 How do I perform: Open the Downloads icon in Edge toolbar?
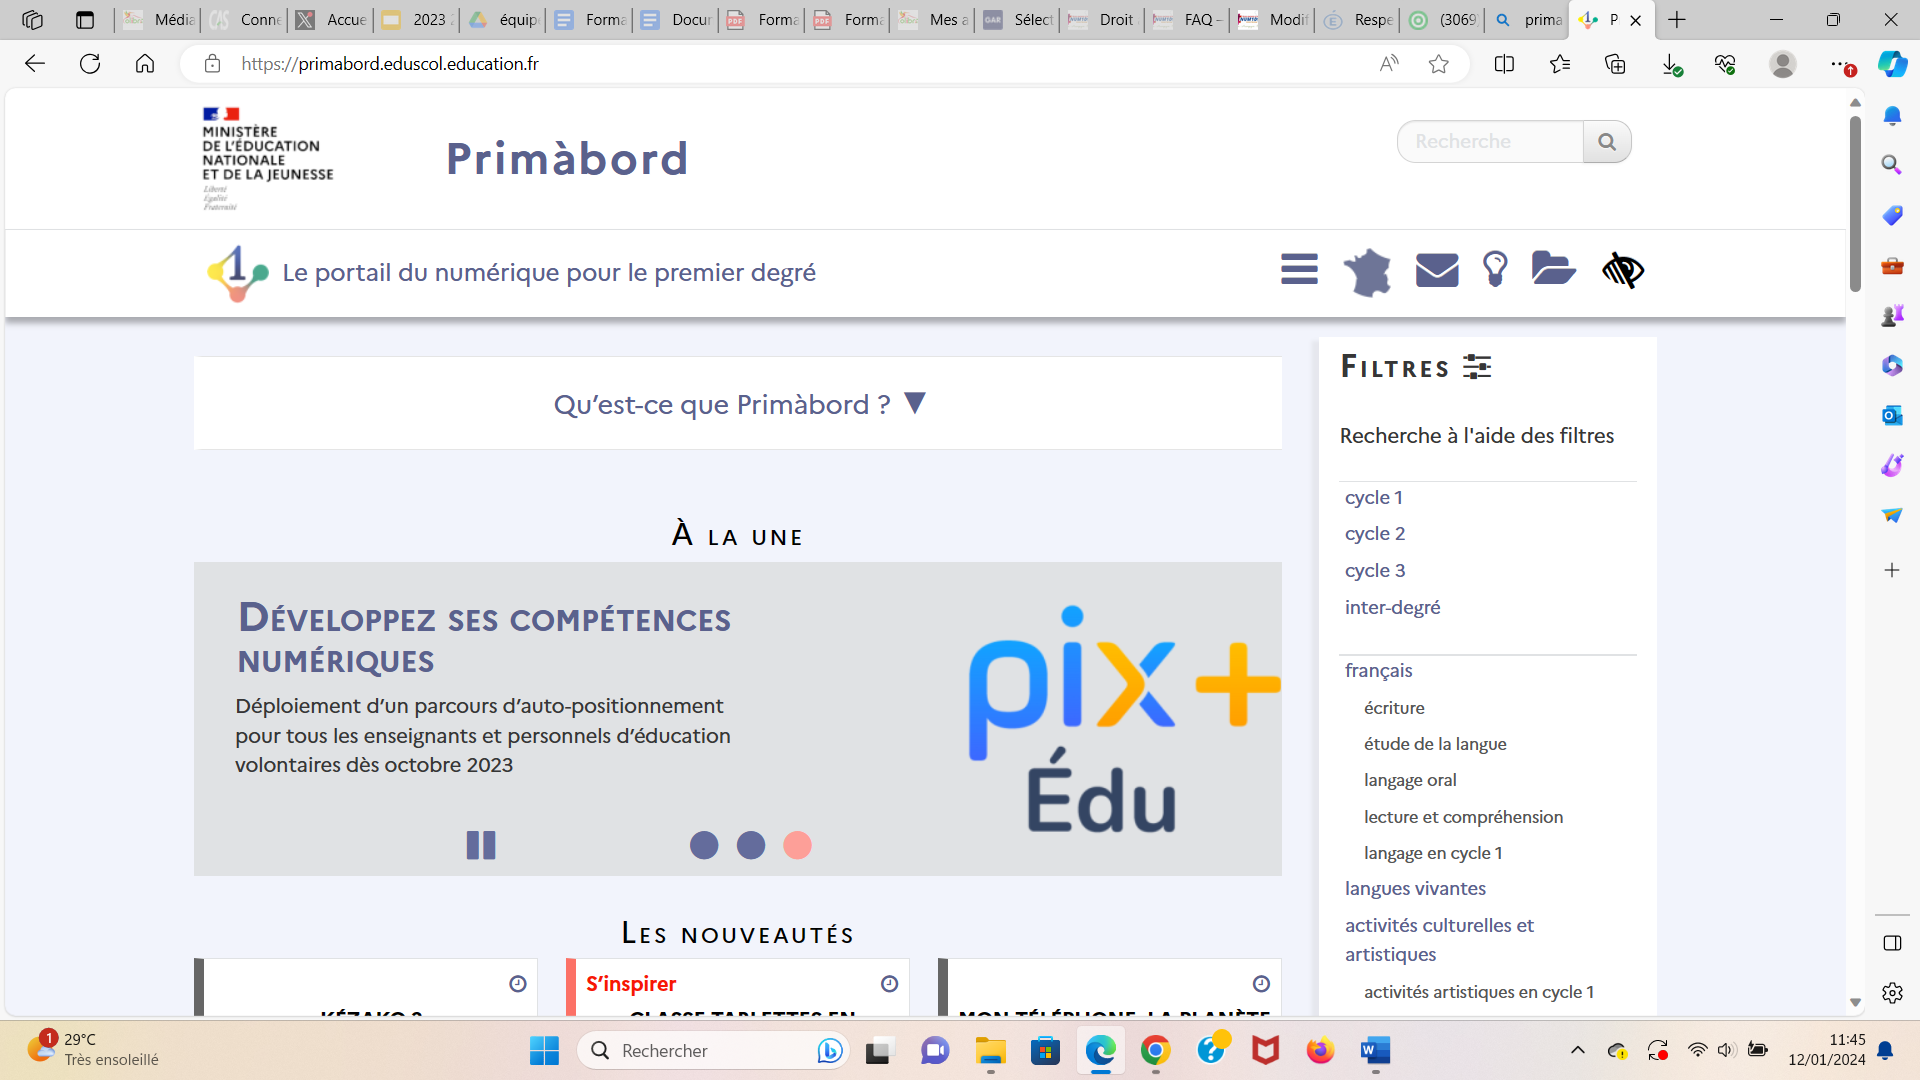[1671, 65]
